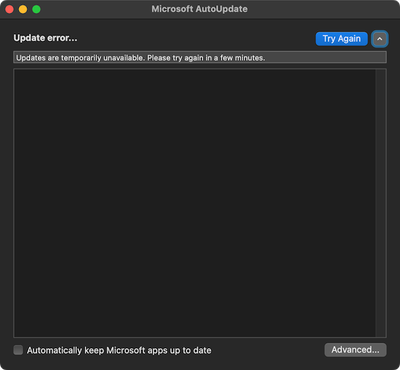Minimize the Microsoft AutoUpdate window
400x370 pixels.
[x=23, y=9]
